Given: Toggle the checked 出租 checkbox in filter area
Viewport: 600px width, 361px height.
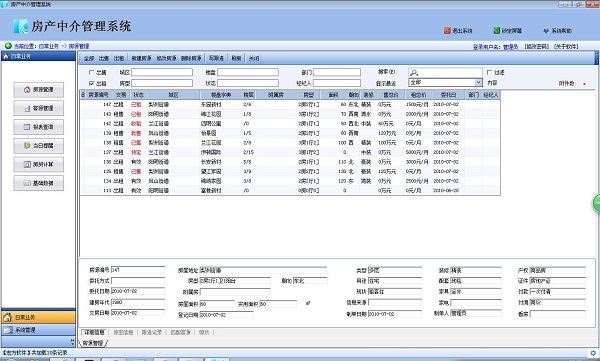Looking at the screenshot, I should pyautogui.click(x=91, y=83).
